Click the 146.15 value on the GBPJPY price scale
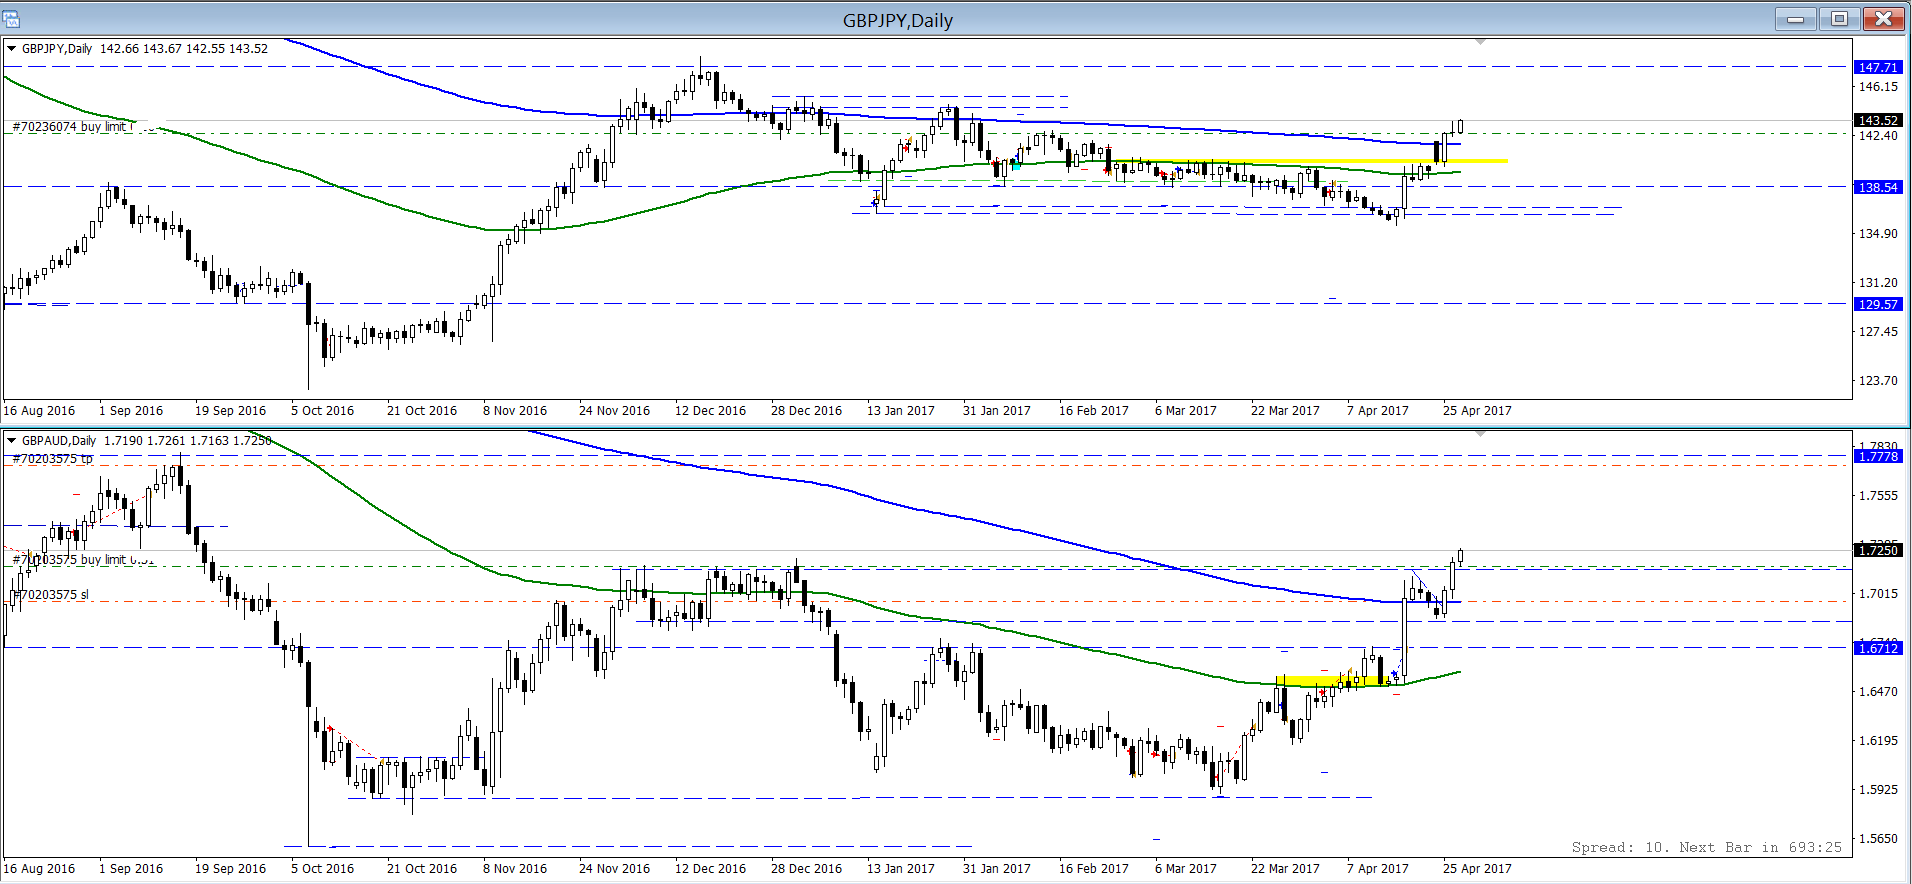This screenshot has width=1912, height=884. pyautogui.click(x=1878, y=87)
